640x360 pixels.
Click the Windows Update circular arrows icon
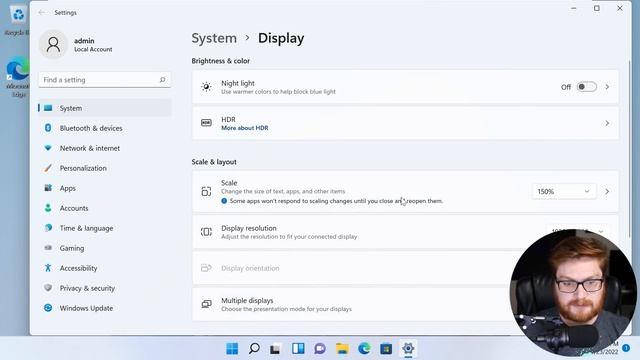(48, 308)
